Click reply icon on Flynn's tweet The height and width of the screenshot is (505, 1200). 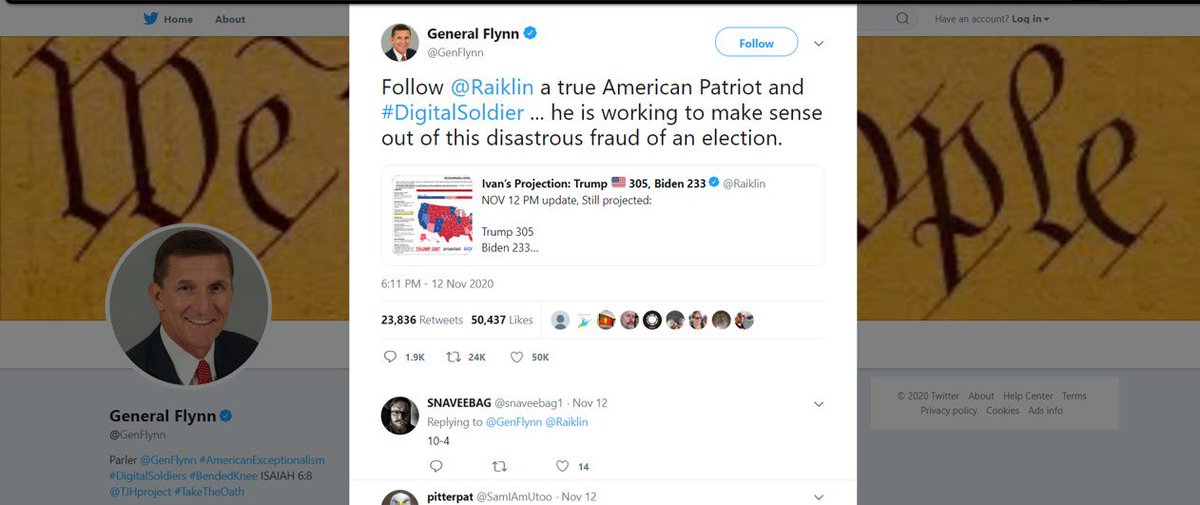tap(391, 357)
